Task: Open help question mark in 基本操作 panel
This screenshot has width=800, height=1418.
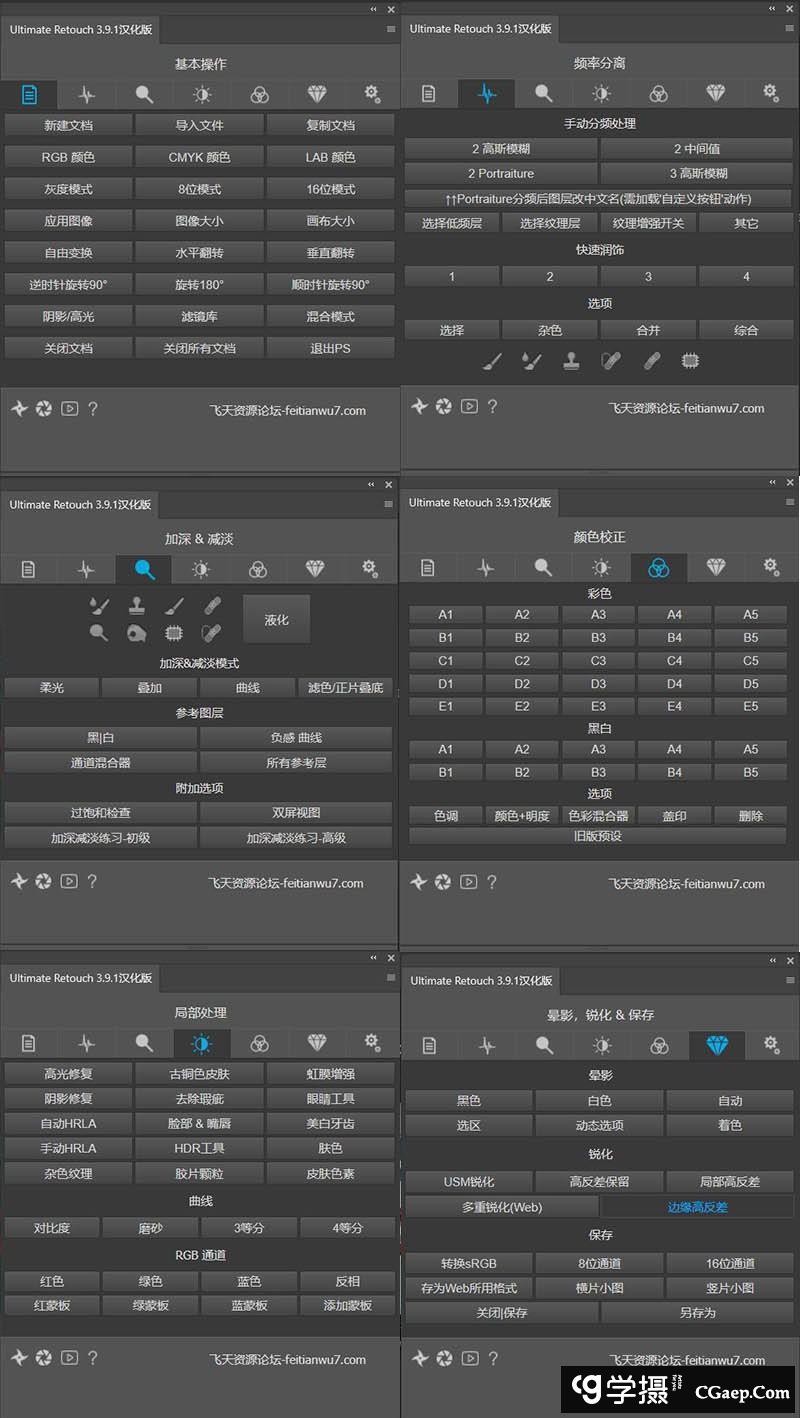Action: point(93,408)
